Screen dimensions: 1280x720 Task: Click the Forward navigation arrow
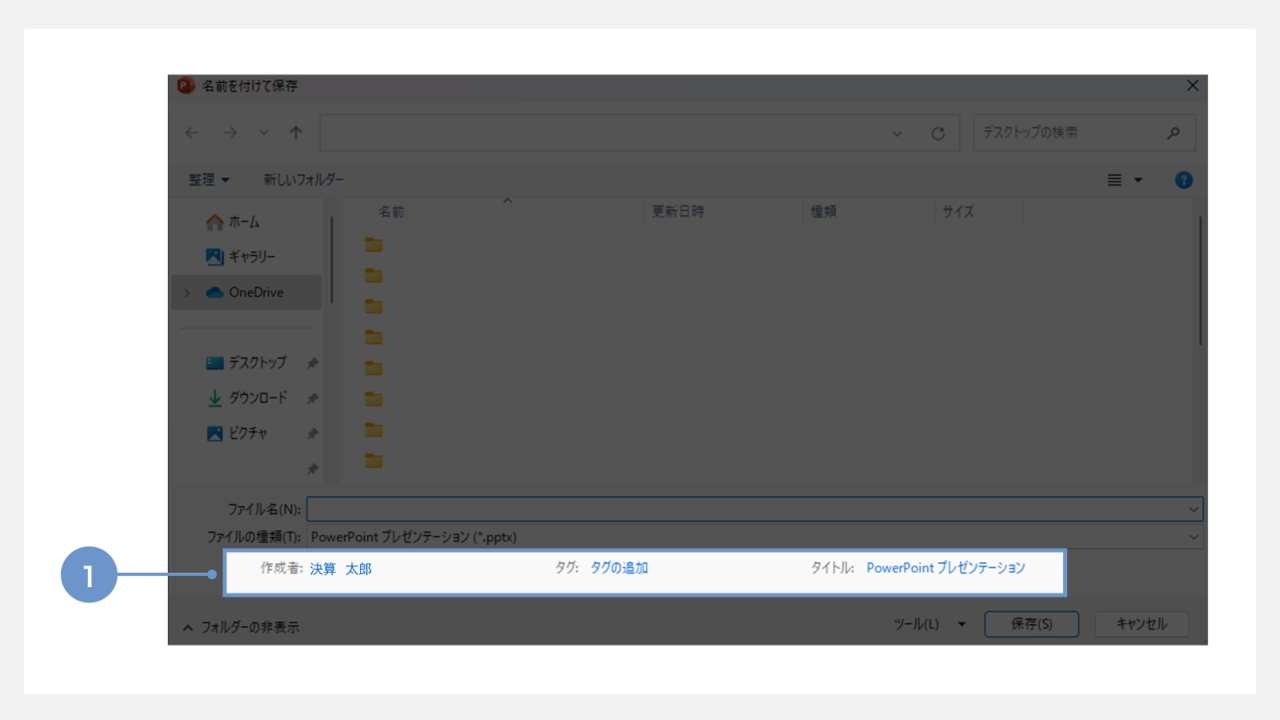(230, 133)
